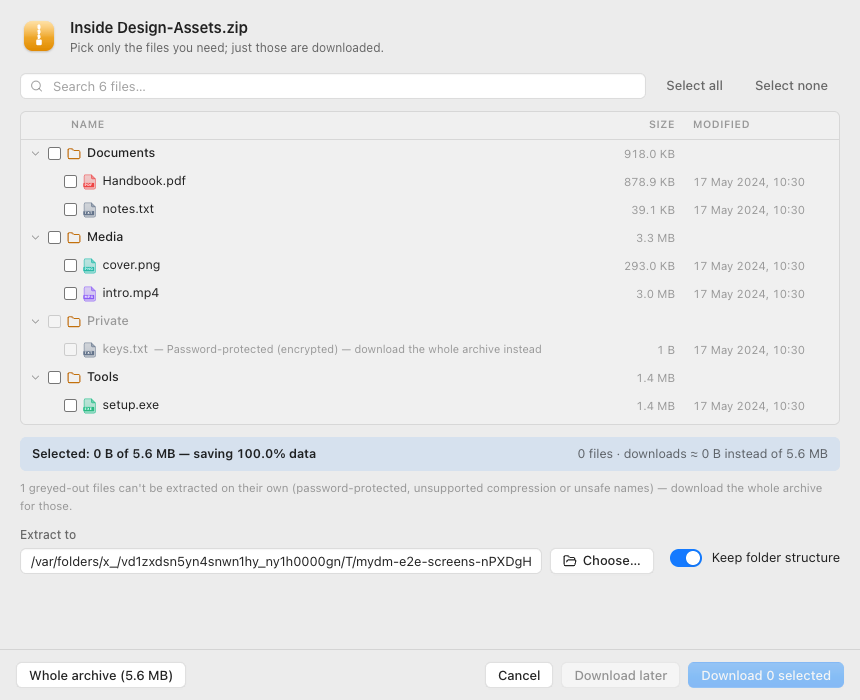Focus the Search 6 files field
The height and width of the screenshot is (700, 860).
point(333,86)
